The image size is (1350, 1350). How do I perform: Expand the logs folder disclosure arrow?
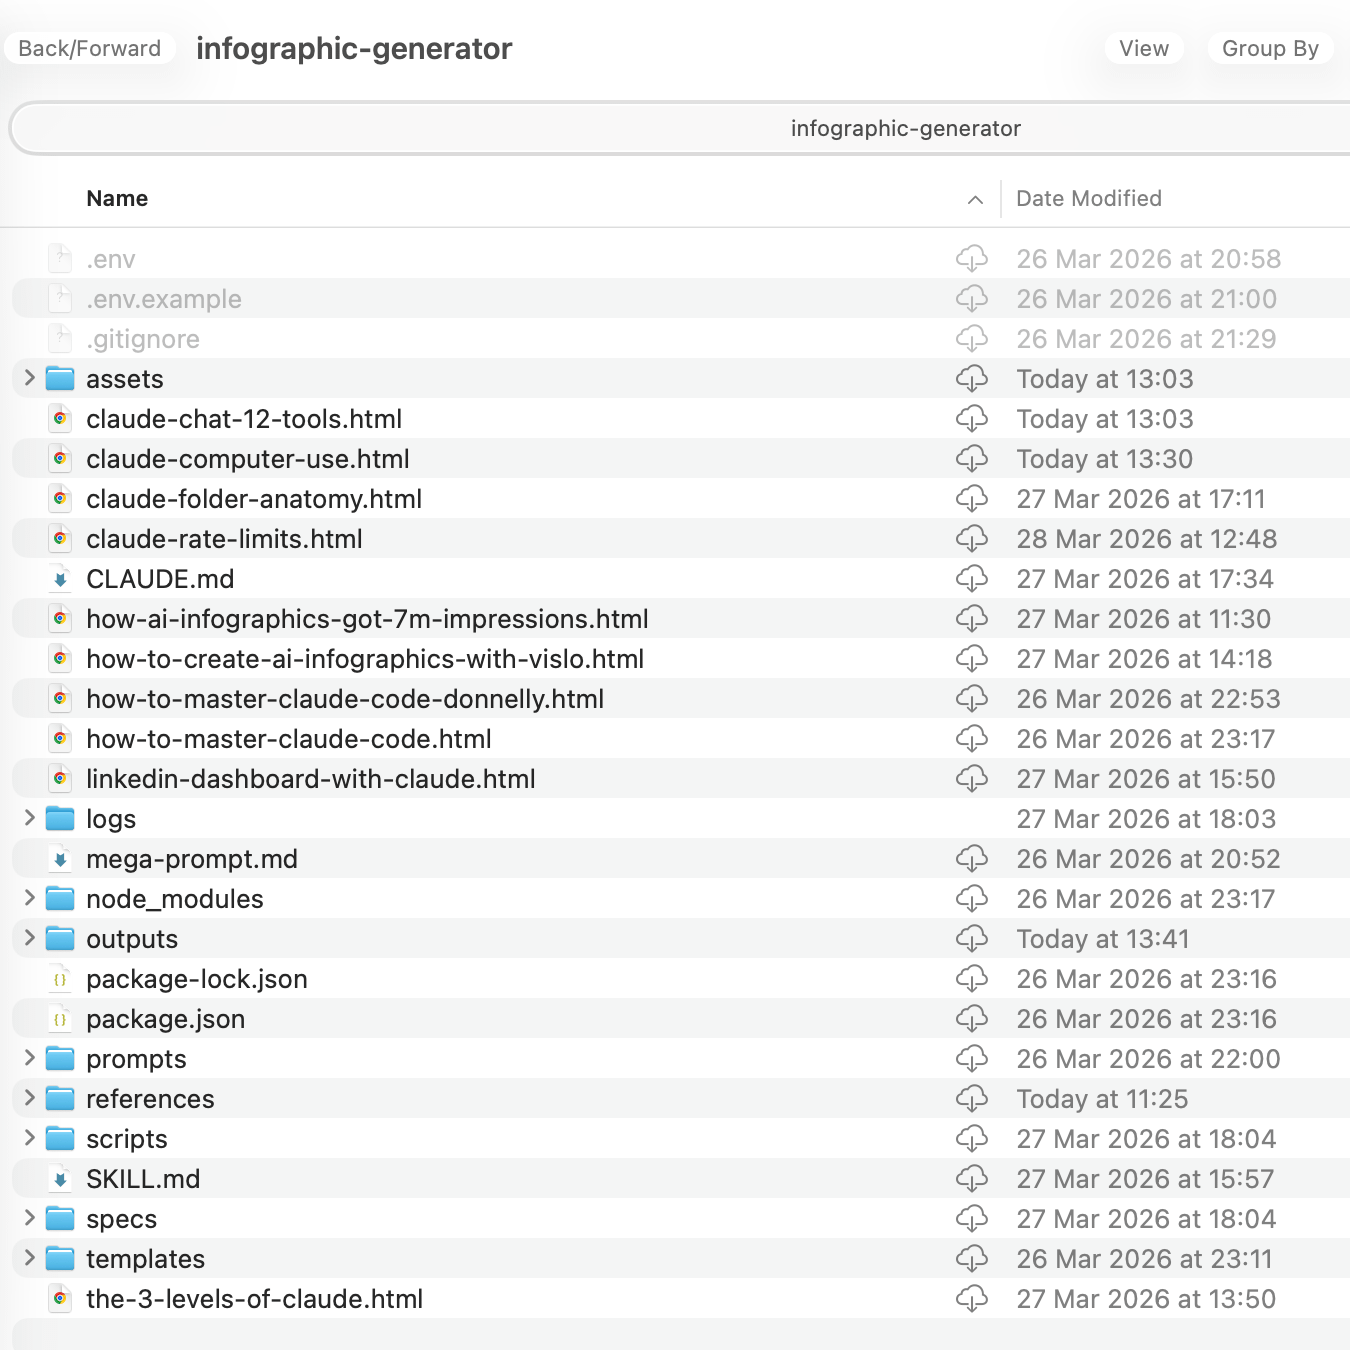pyautogui.click(x=29, y=818)
